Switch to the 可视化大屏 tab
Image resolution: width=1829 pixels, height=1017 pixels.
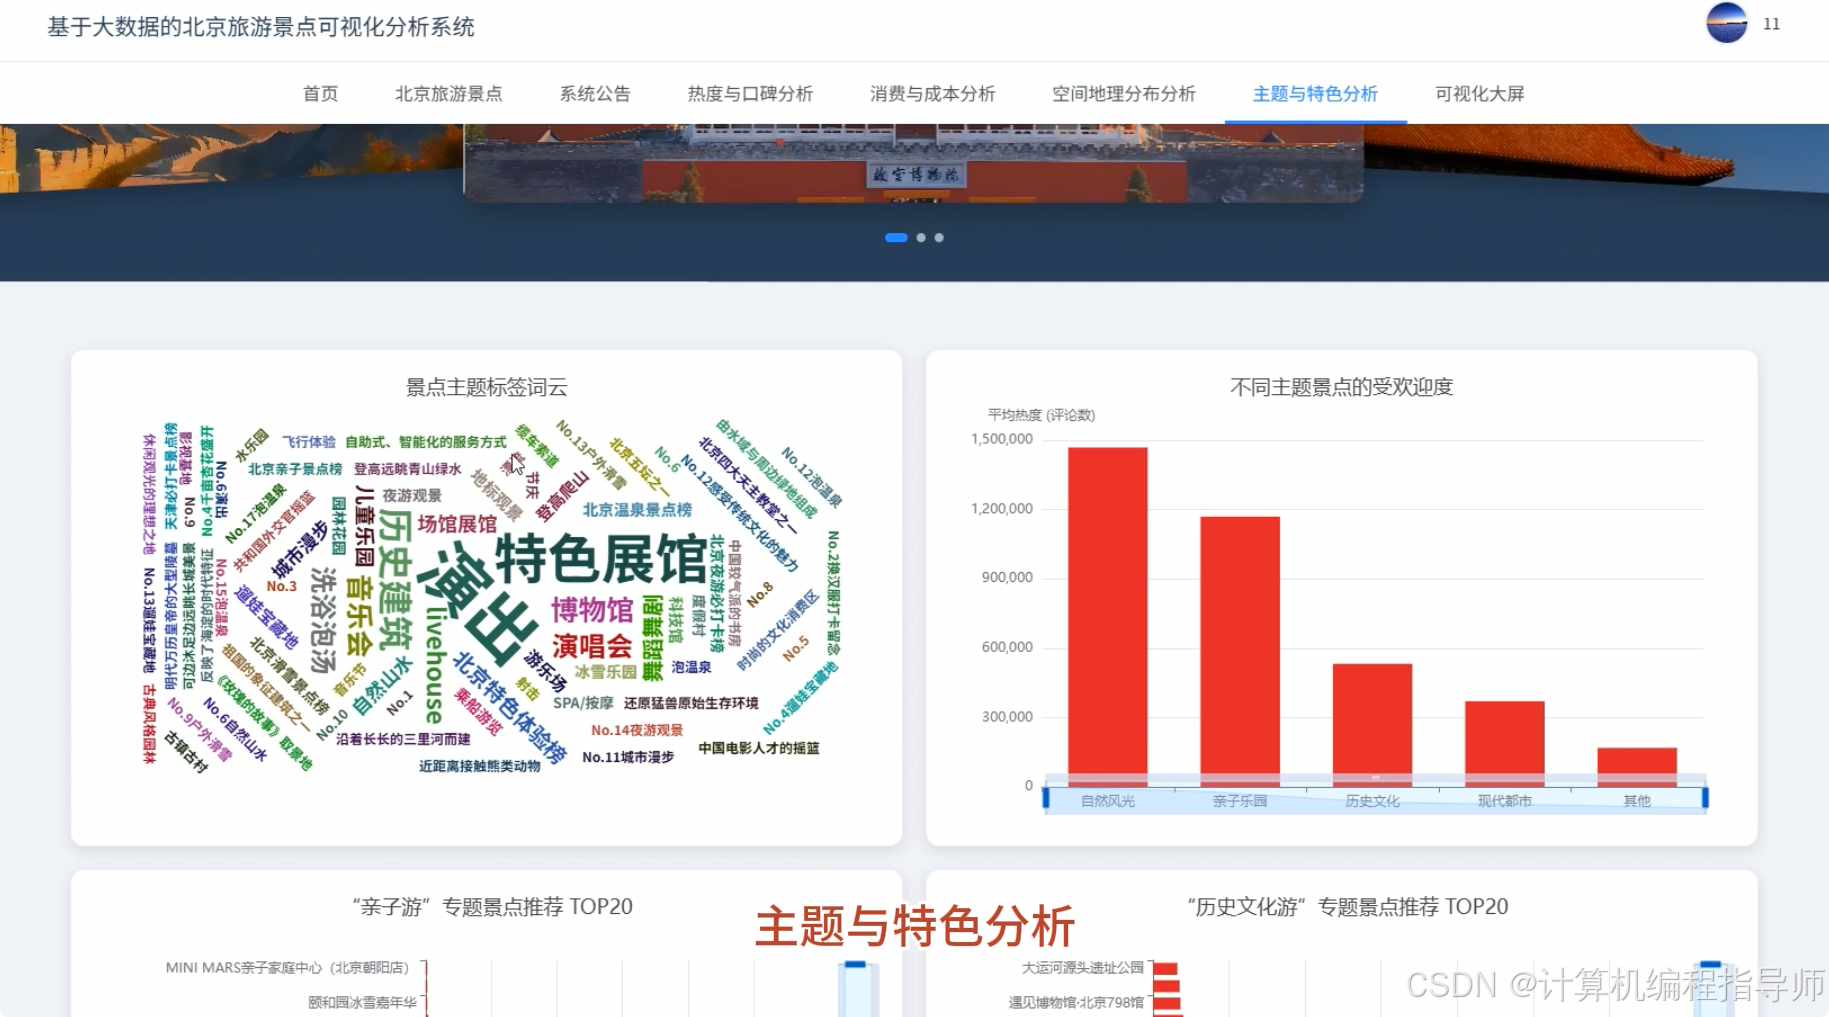coord(1478,93)
